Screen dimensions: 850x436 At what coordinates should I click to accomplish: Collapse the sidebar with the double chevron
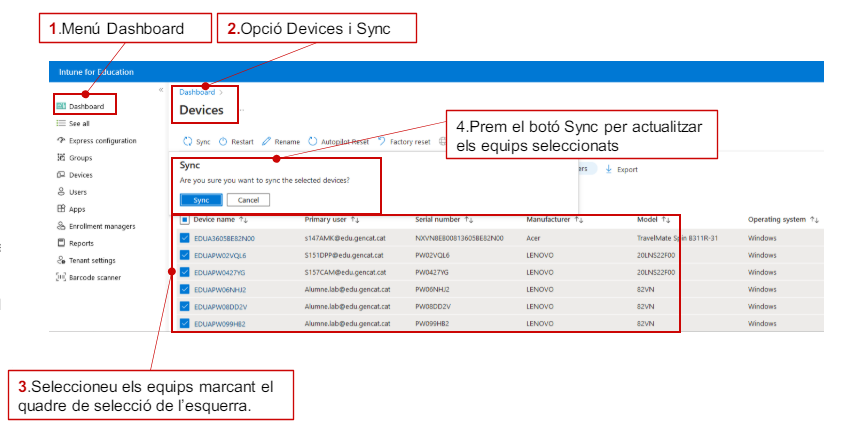tap(160, 90)
